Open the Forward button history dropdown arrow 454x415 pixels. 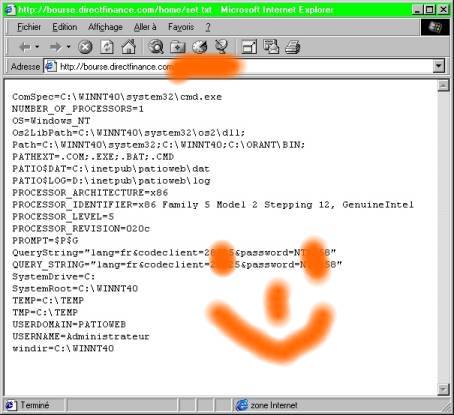[68, 47]
